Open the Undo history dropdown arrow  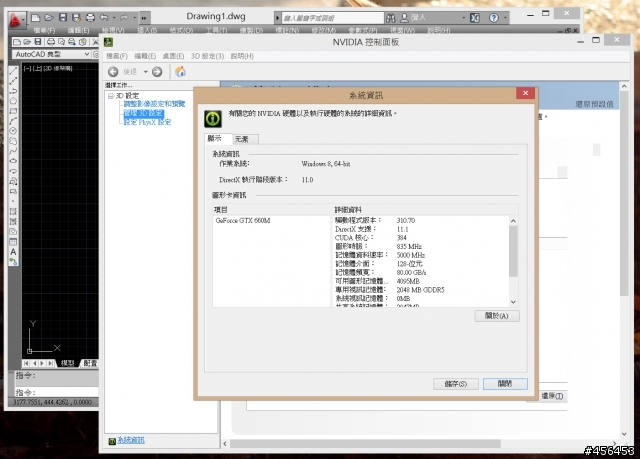click(x=114, y=18)
